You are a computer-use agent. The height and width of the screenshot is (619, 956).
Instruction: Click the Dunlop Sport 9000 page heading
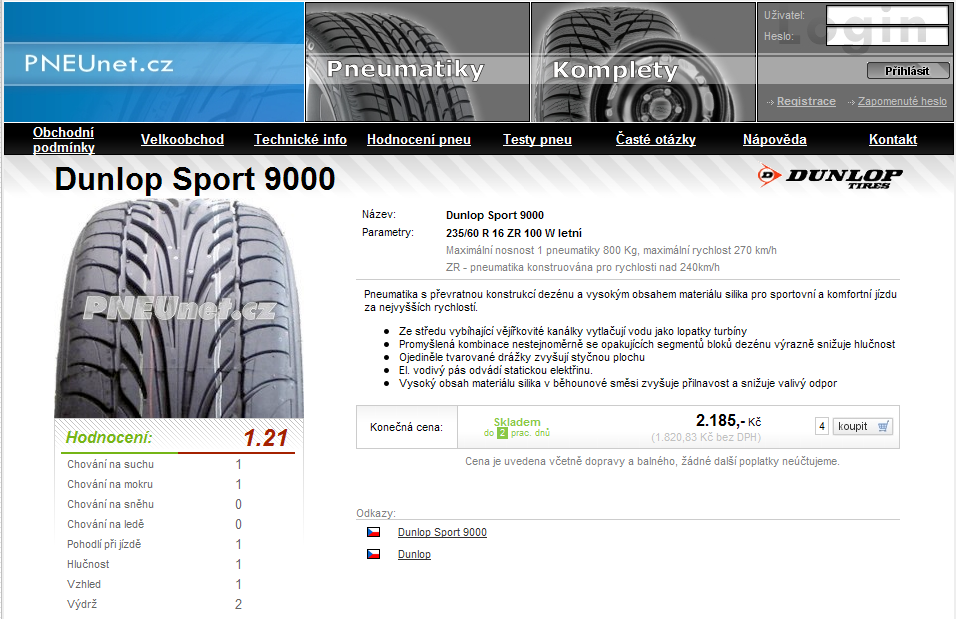(x=195, y=179)
